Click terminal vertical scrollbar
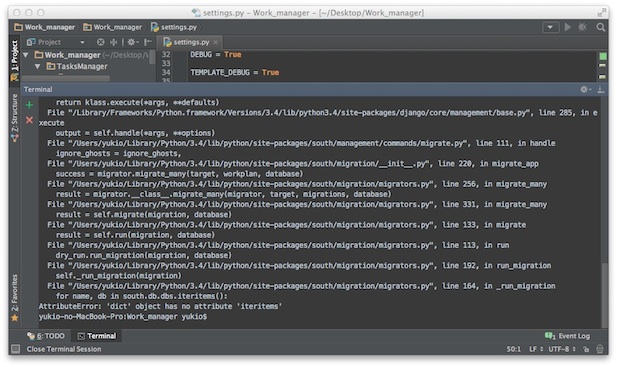 click(x=604, y=295)
